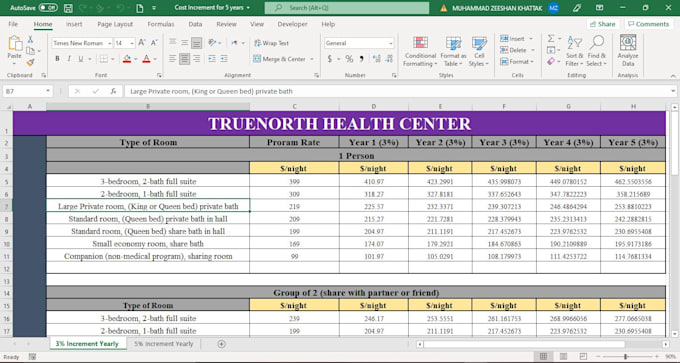Add a new sheet with plus icon
Viewport: 680px width, 363px height.
[221, 344]
